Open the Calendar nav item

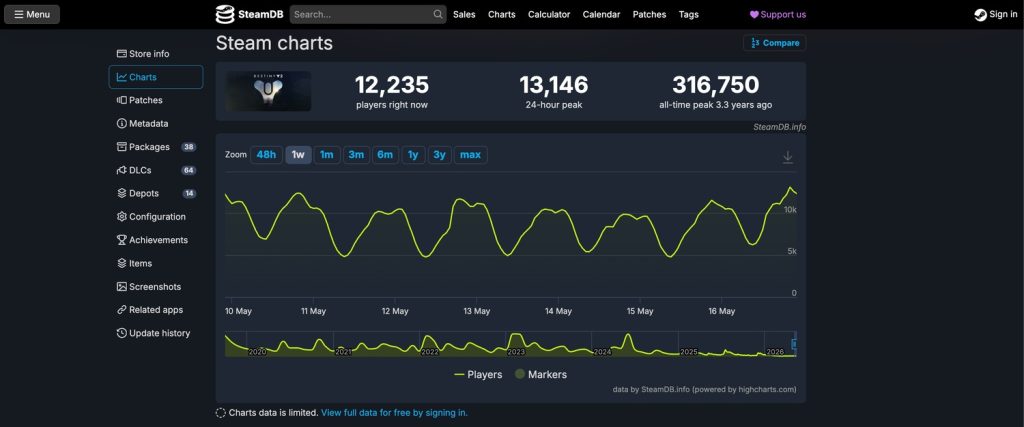pos(601,14)
